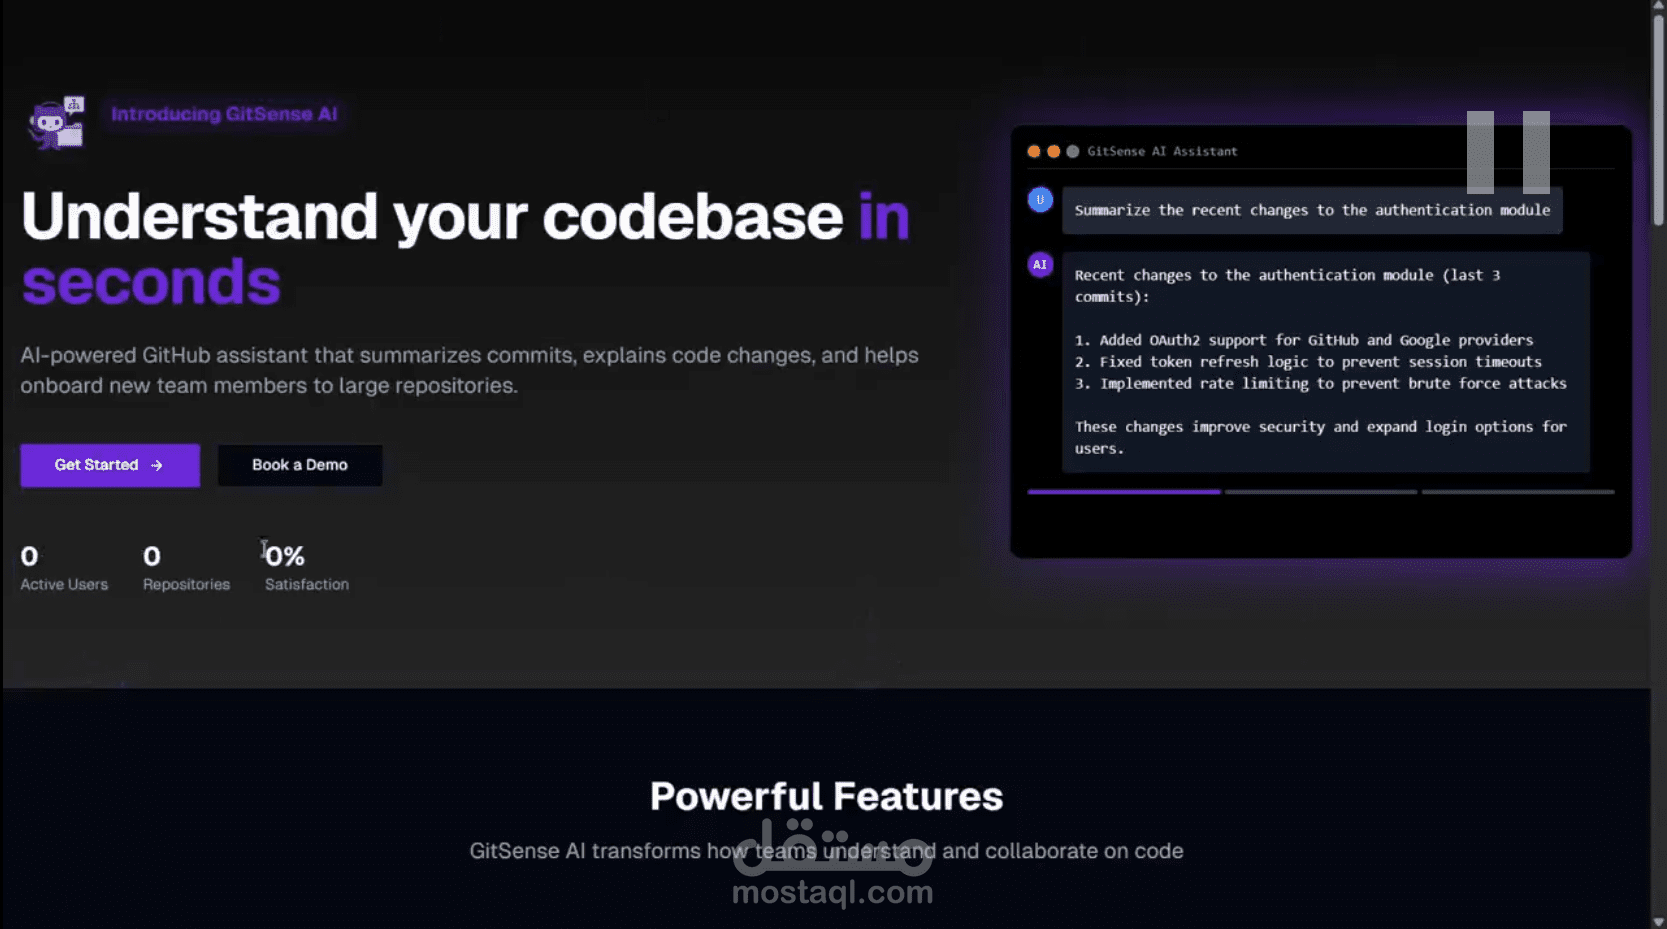Click the purple AI avatar

[x=1040, y=265]
